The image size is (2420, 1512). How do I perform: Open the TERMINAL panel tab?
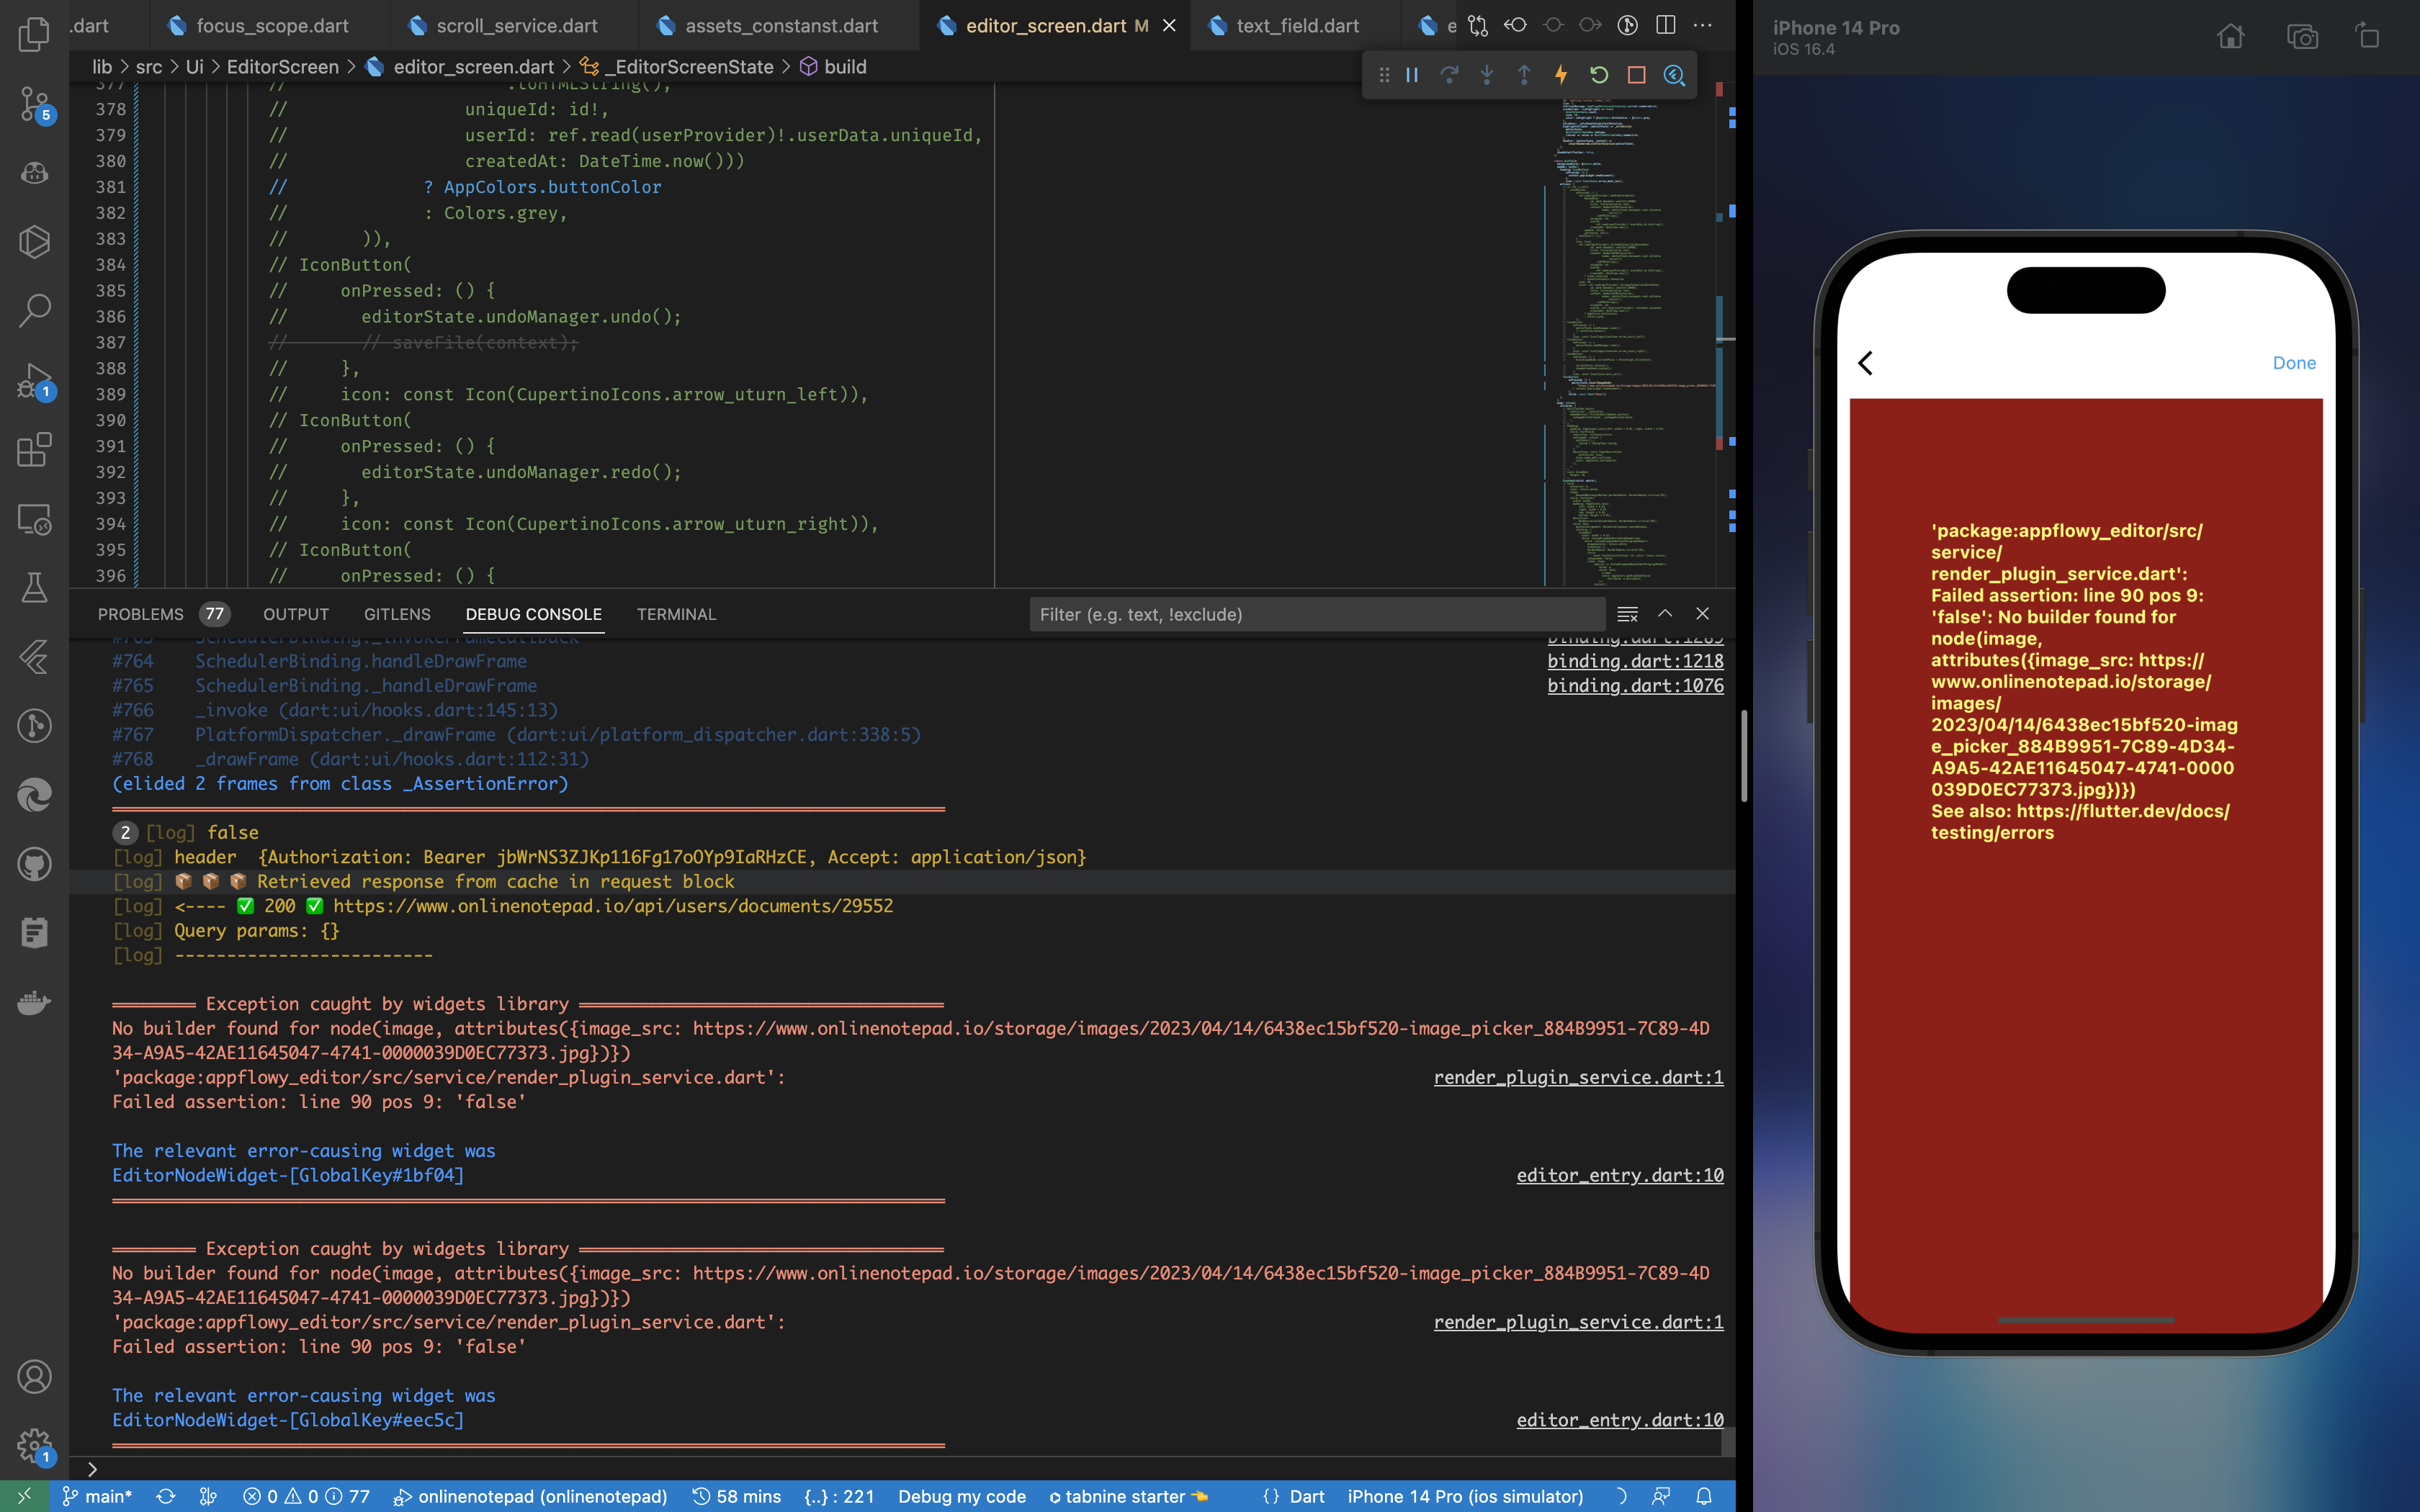676,614
